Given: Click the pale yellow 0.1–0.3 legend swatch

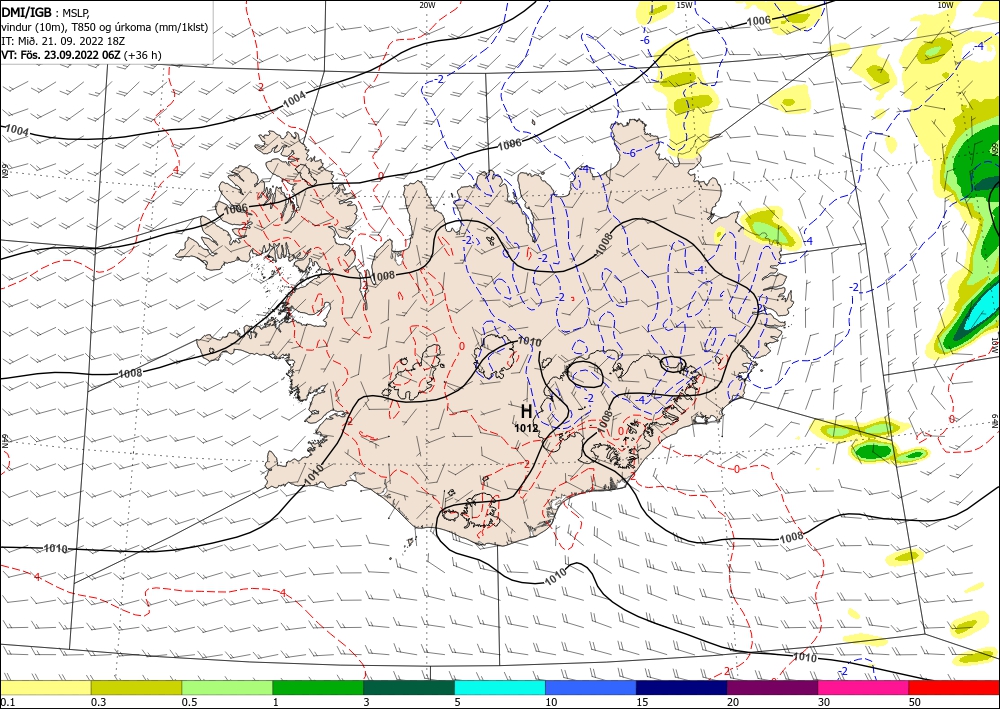Looking at the screenshot, I should (45, 687).
